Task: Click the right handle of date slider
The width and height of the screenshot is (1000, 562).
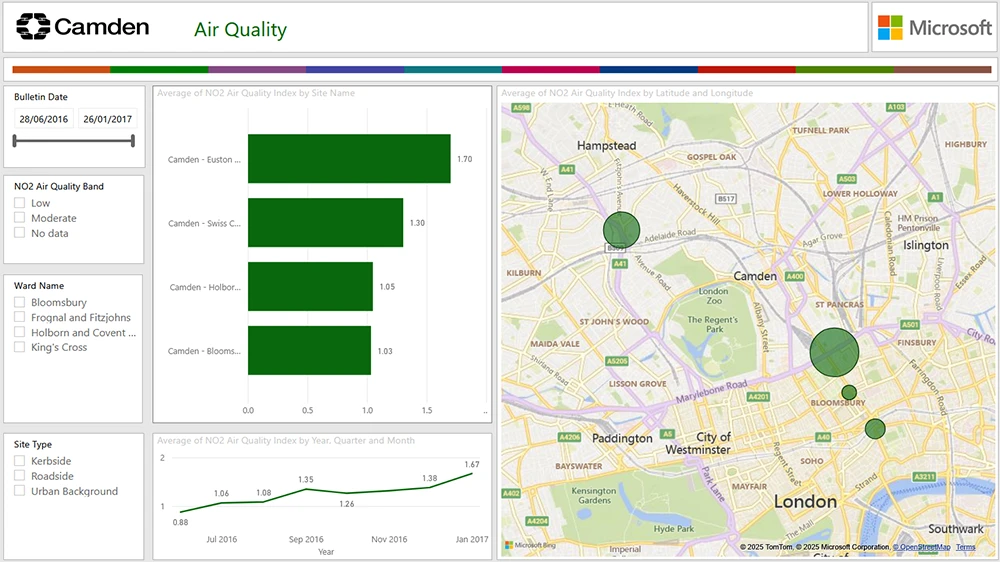Action: coord(133,140)
